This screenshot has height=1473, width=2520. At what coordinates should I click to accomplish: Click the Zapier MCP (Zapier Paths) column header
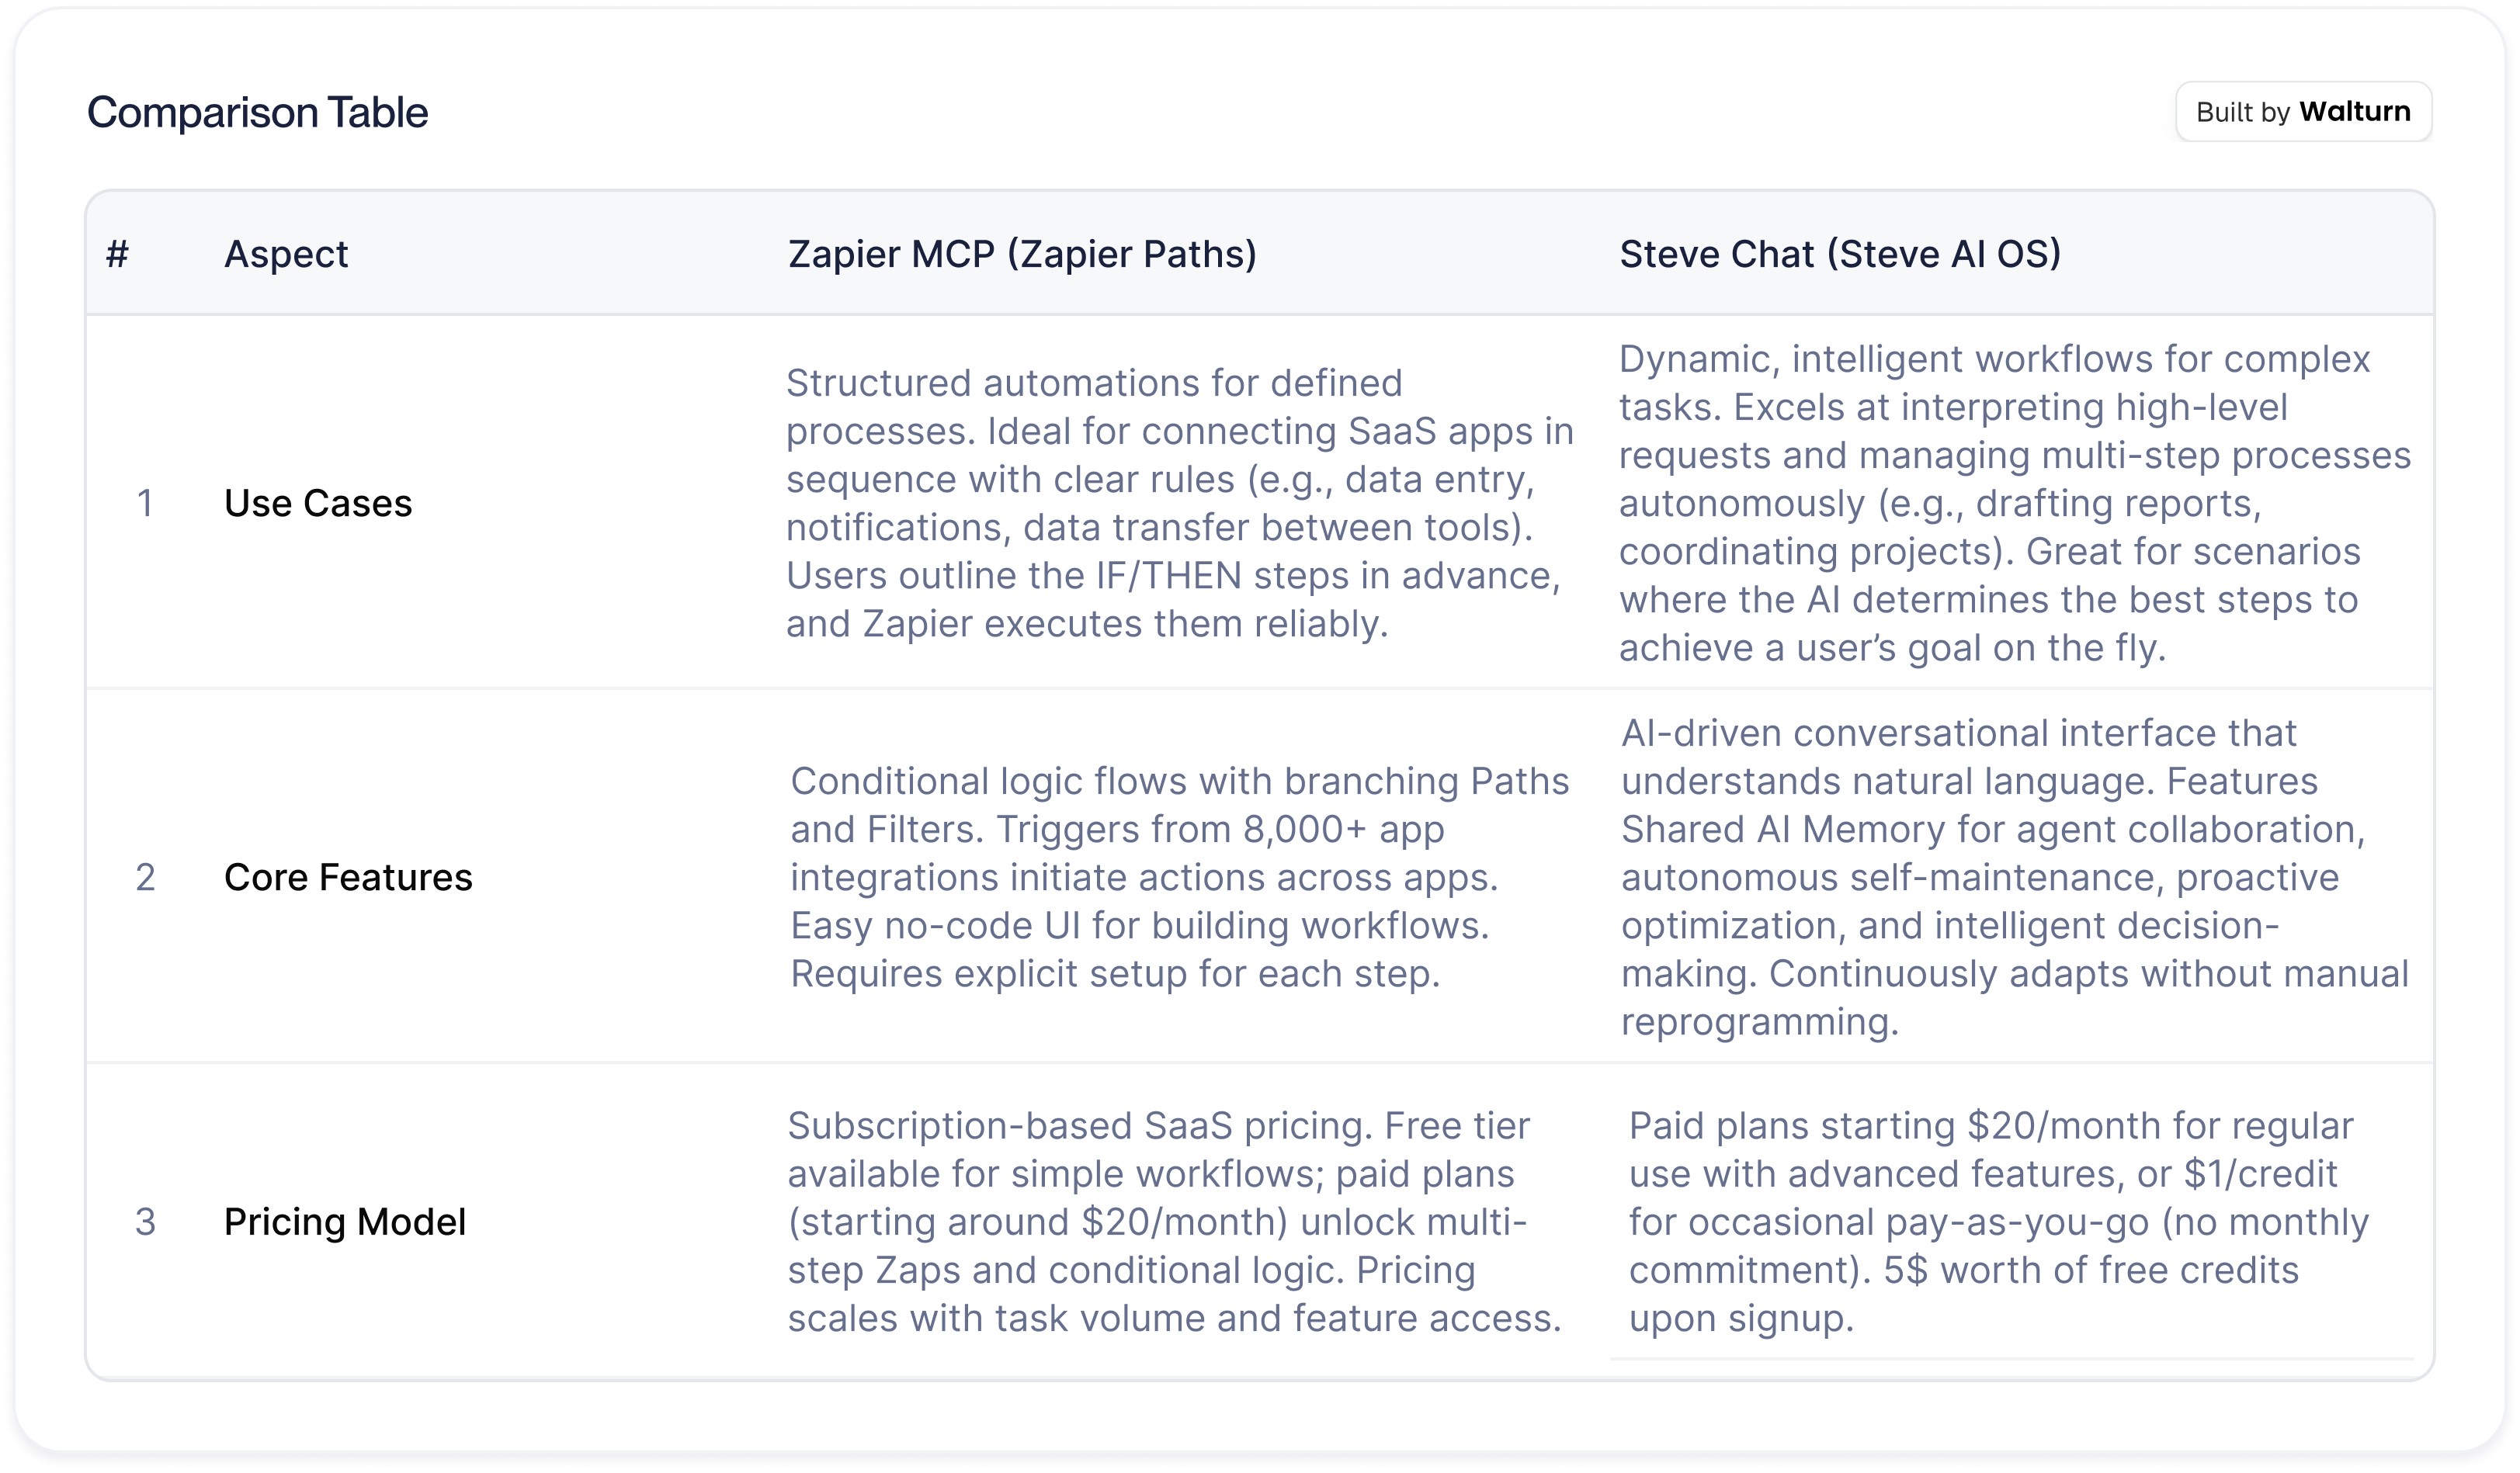(1022, 254)
